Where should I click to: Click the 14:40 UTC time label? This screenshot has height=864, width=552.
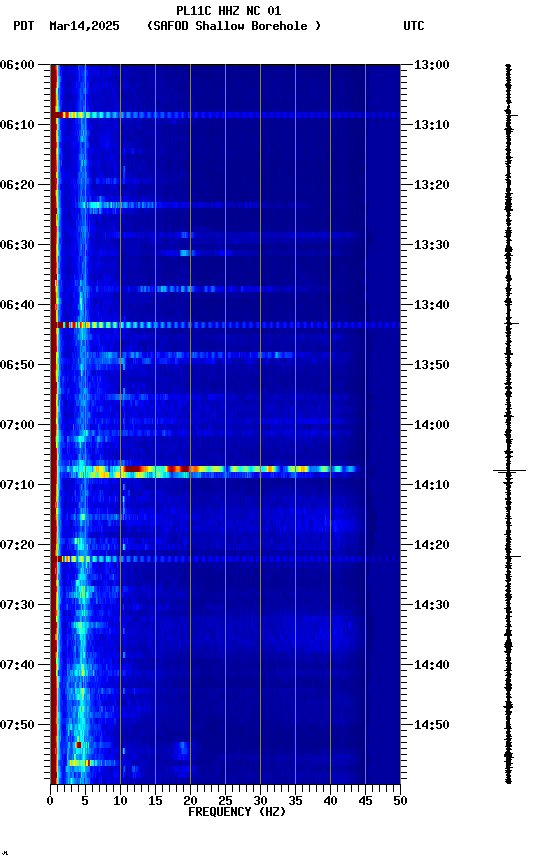pos(432,665)
